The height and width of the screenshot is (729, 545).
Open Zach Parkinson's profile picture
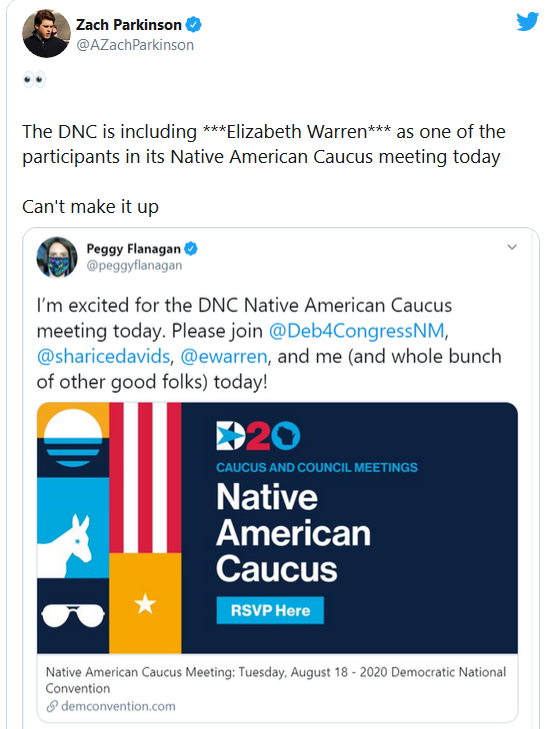point(46,33)
